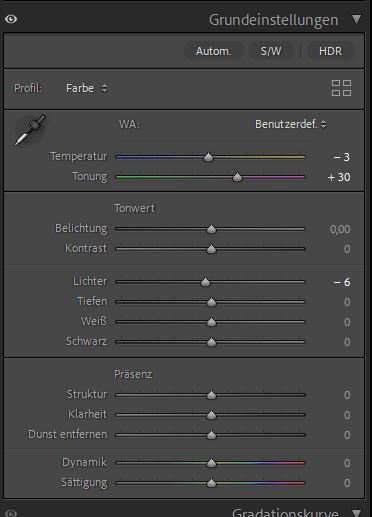Click the Lichter slider handle

click(205, 282)
